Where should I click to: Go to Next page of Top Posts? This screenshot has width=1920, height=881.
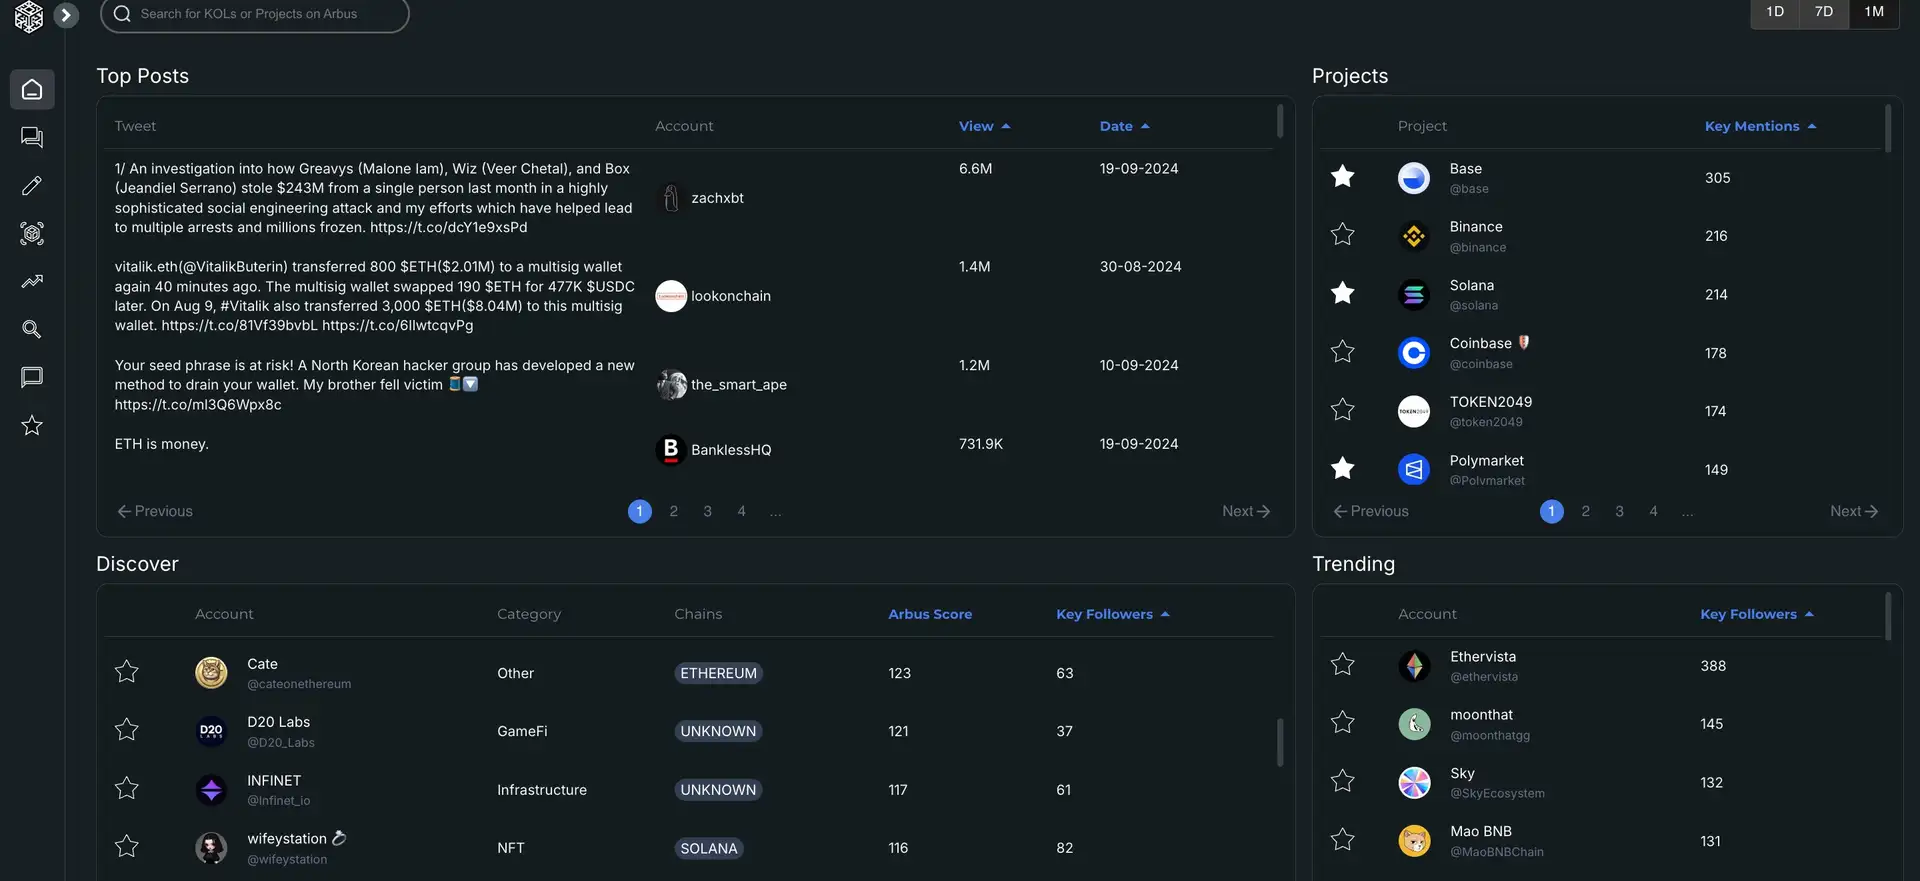[x=1245, y=511]
